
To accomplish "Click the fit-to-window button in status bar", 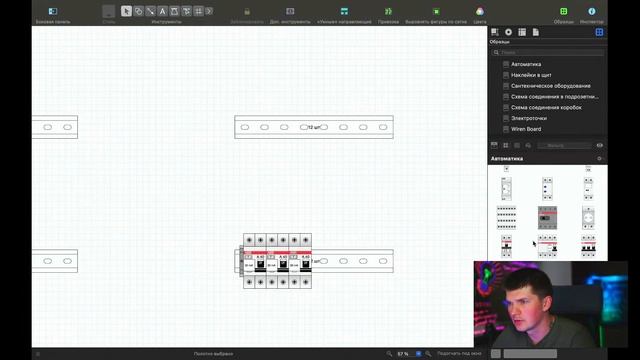I will [x=459, y=354].
